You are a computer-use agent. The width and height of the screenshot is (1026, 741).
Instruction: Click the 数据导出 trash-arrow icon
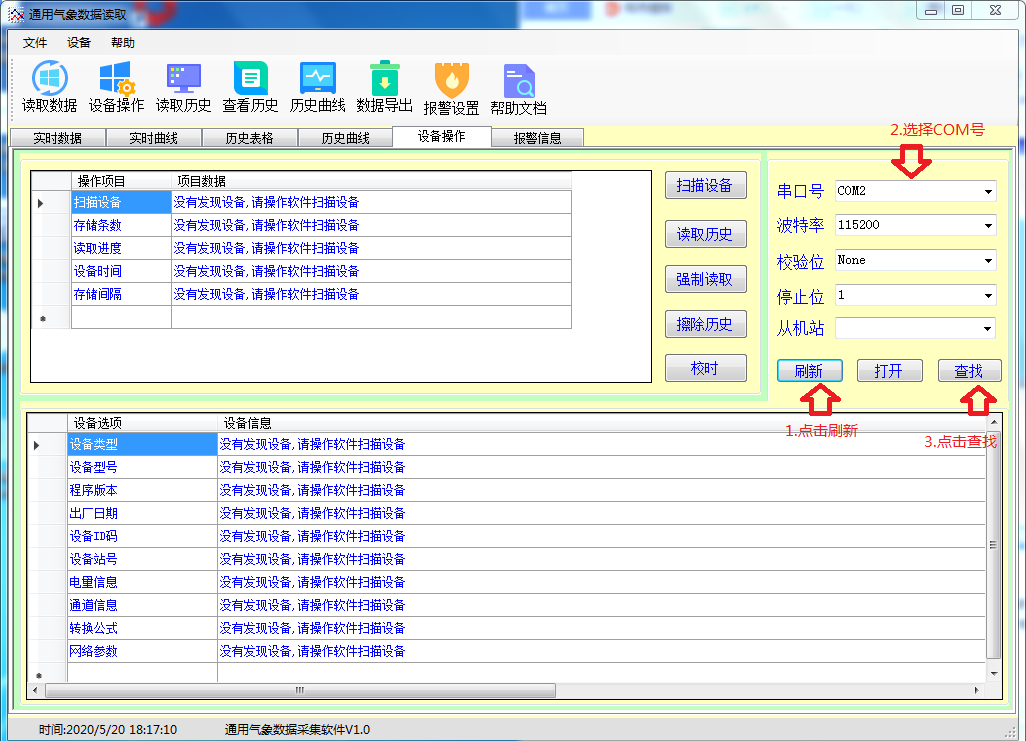pos(384,79)
